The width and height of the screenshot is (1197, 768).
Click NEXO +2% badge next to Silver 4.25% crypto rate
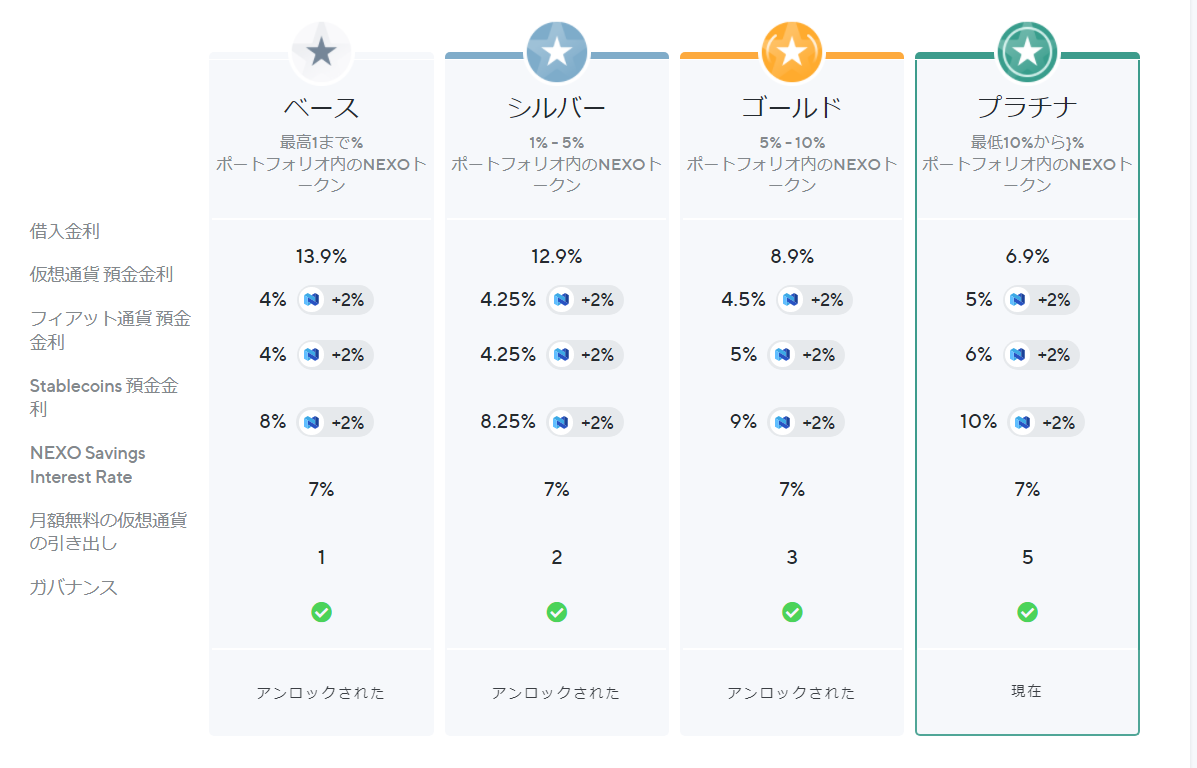(585, 300)
